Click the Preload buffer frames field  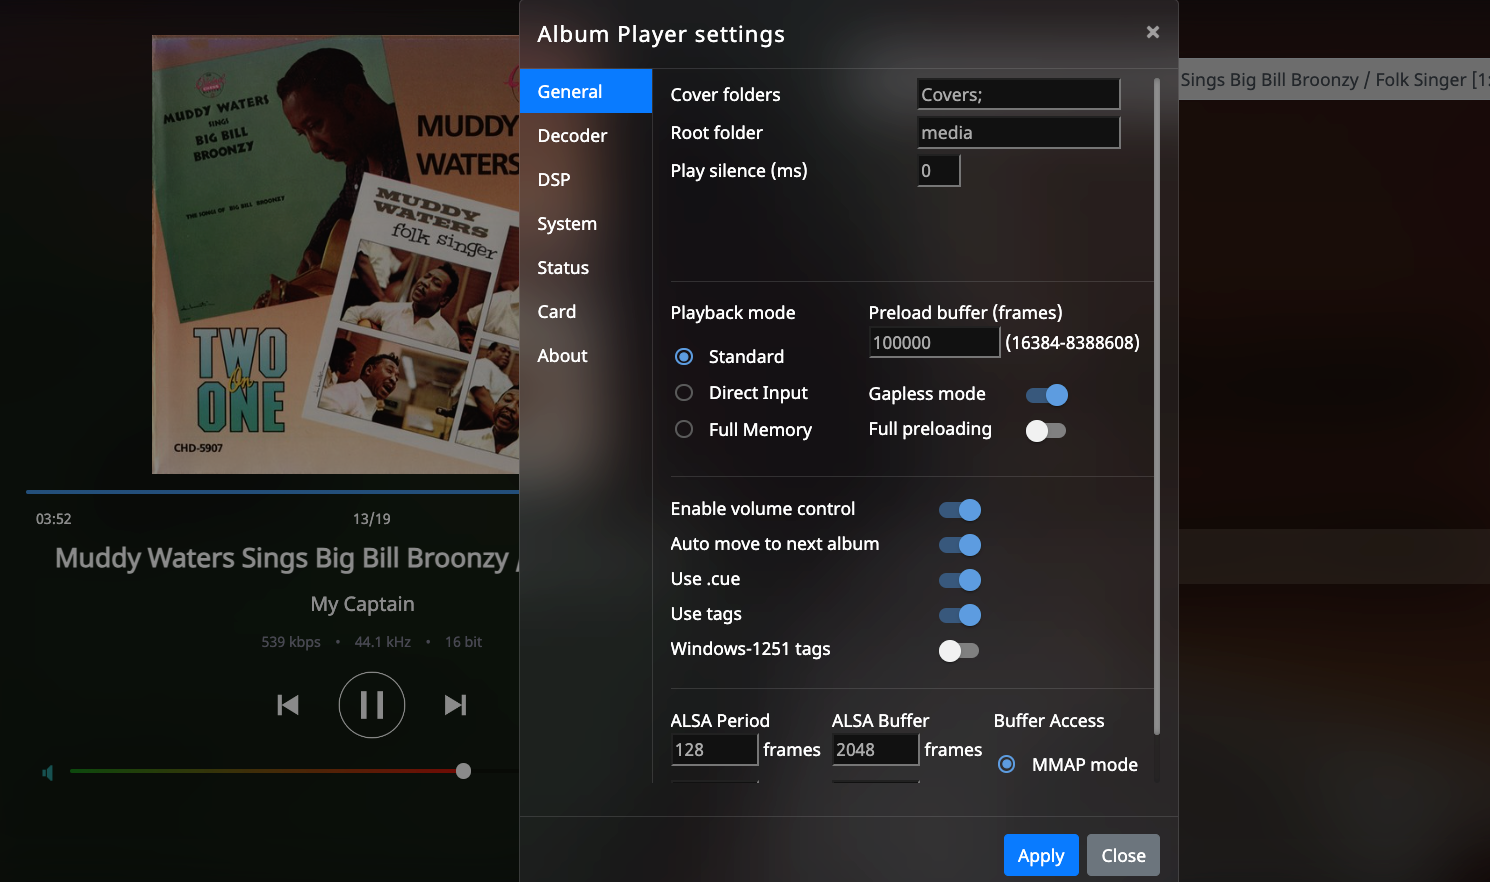click(934, 342)
